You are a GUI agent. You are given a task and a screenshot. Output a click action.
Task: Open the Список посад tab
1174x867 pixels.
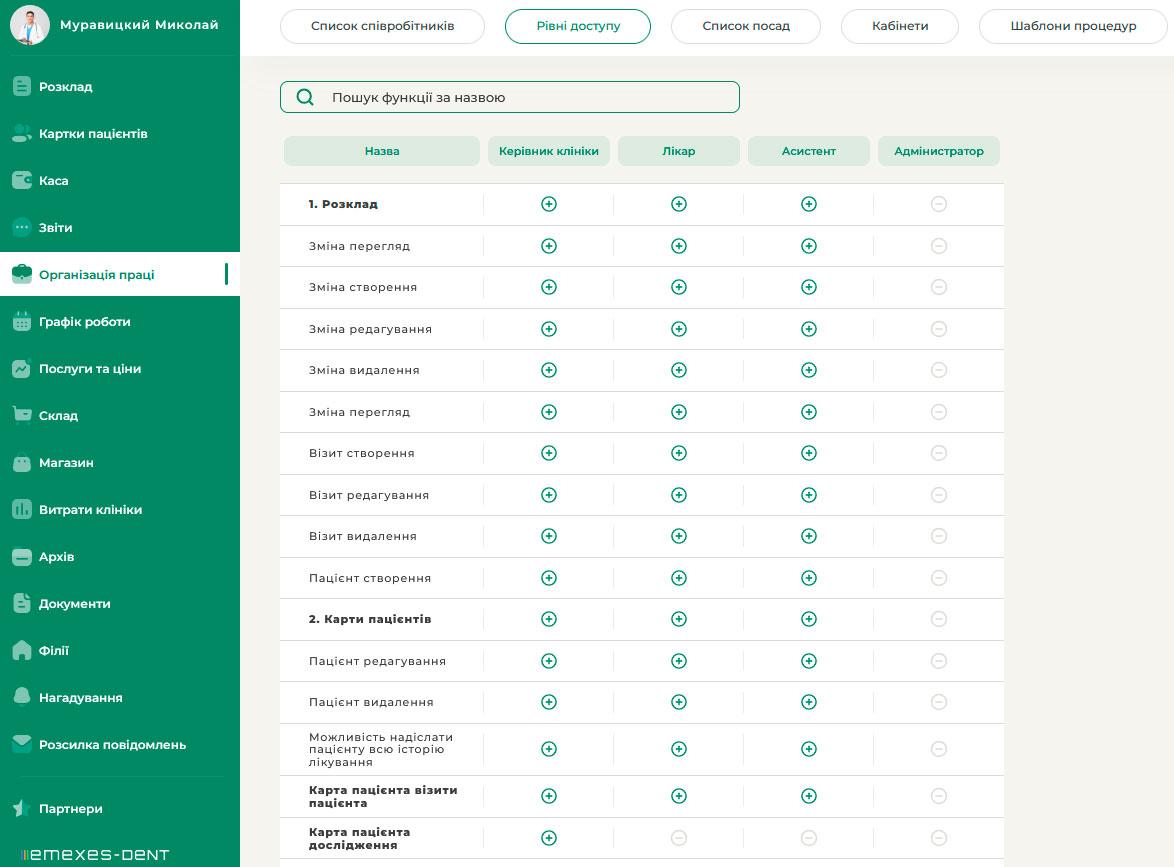(746, 26)
